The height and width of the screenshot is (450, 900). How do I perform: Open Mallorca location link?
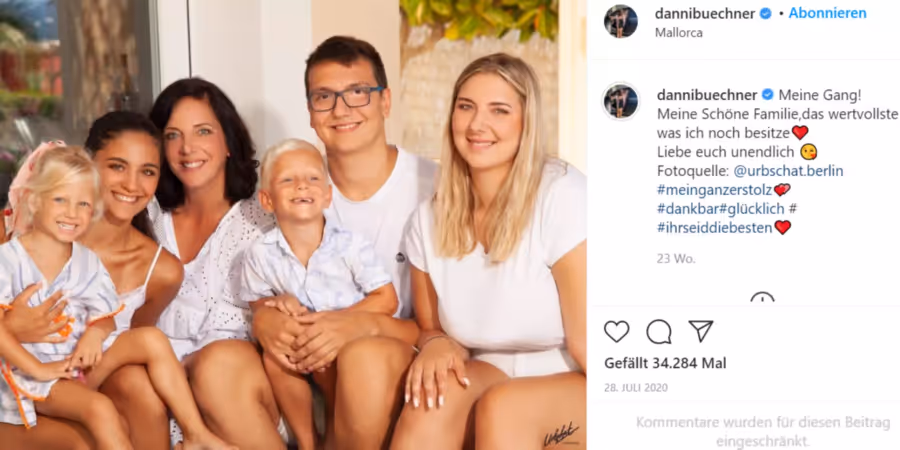[x=678, y=33]
